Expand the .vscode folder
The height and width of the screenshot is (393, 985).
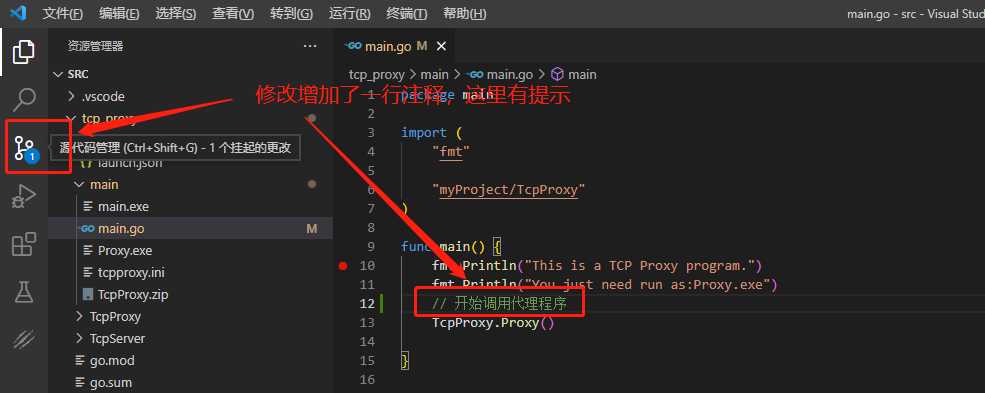pyautogui.click(x=191, y=97)
